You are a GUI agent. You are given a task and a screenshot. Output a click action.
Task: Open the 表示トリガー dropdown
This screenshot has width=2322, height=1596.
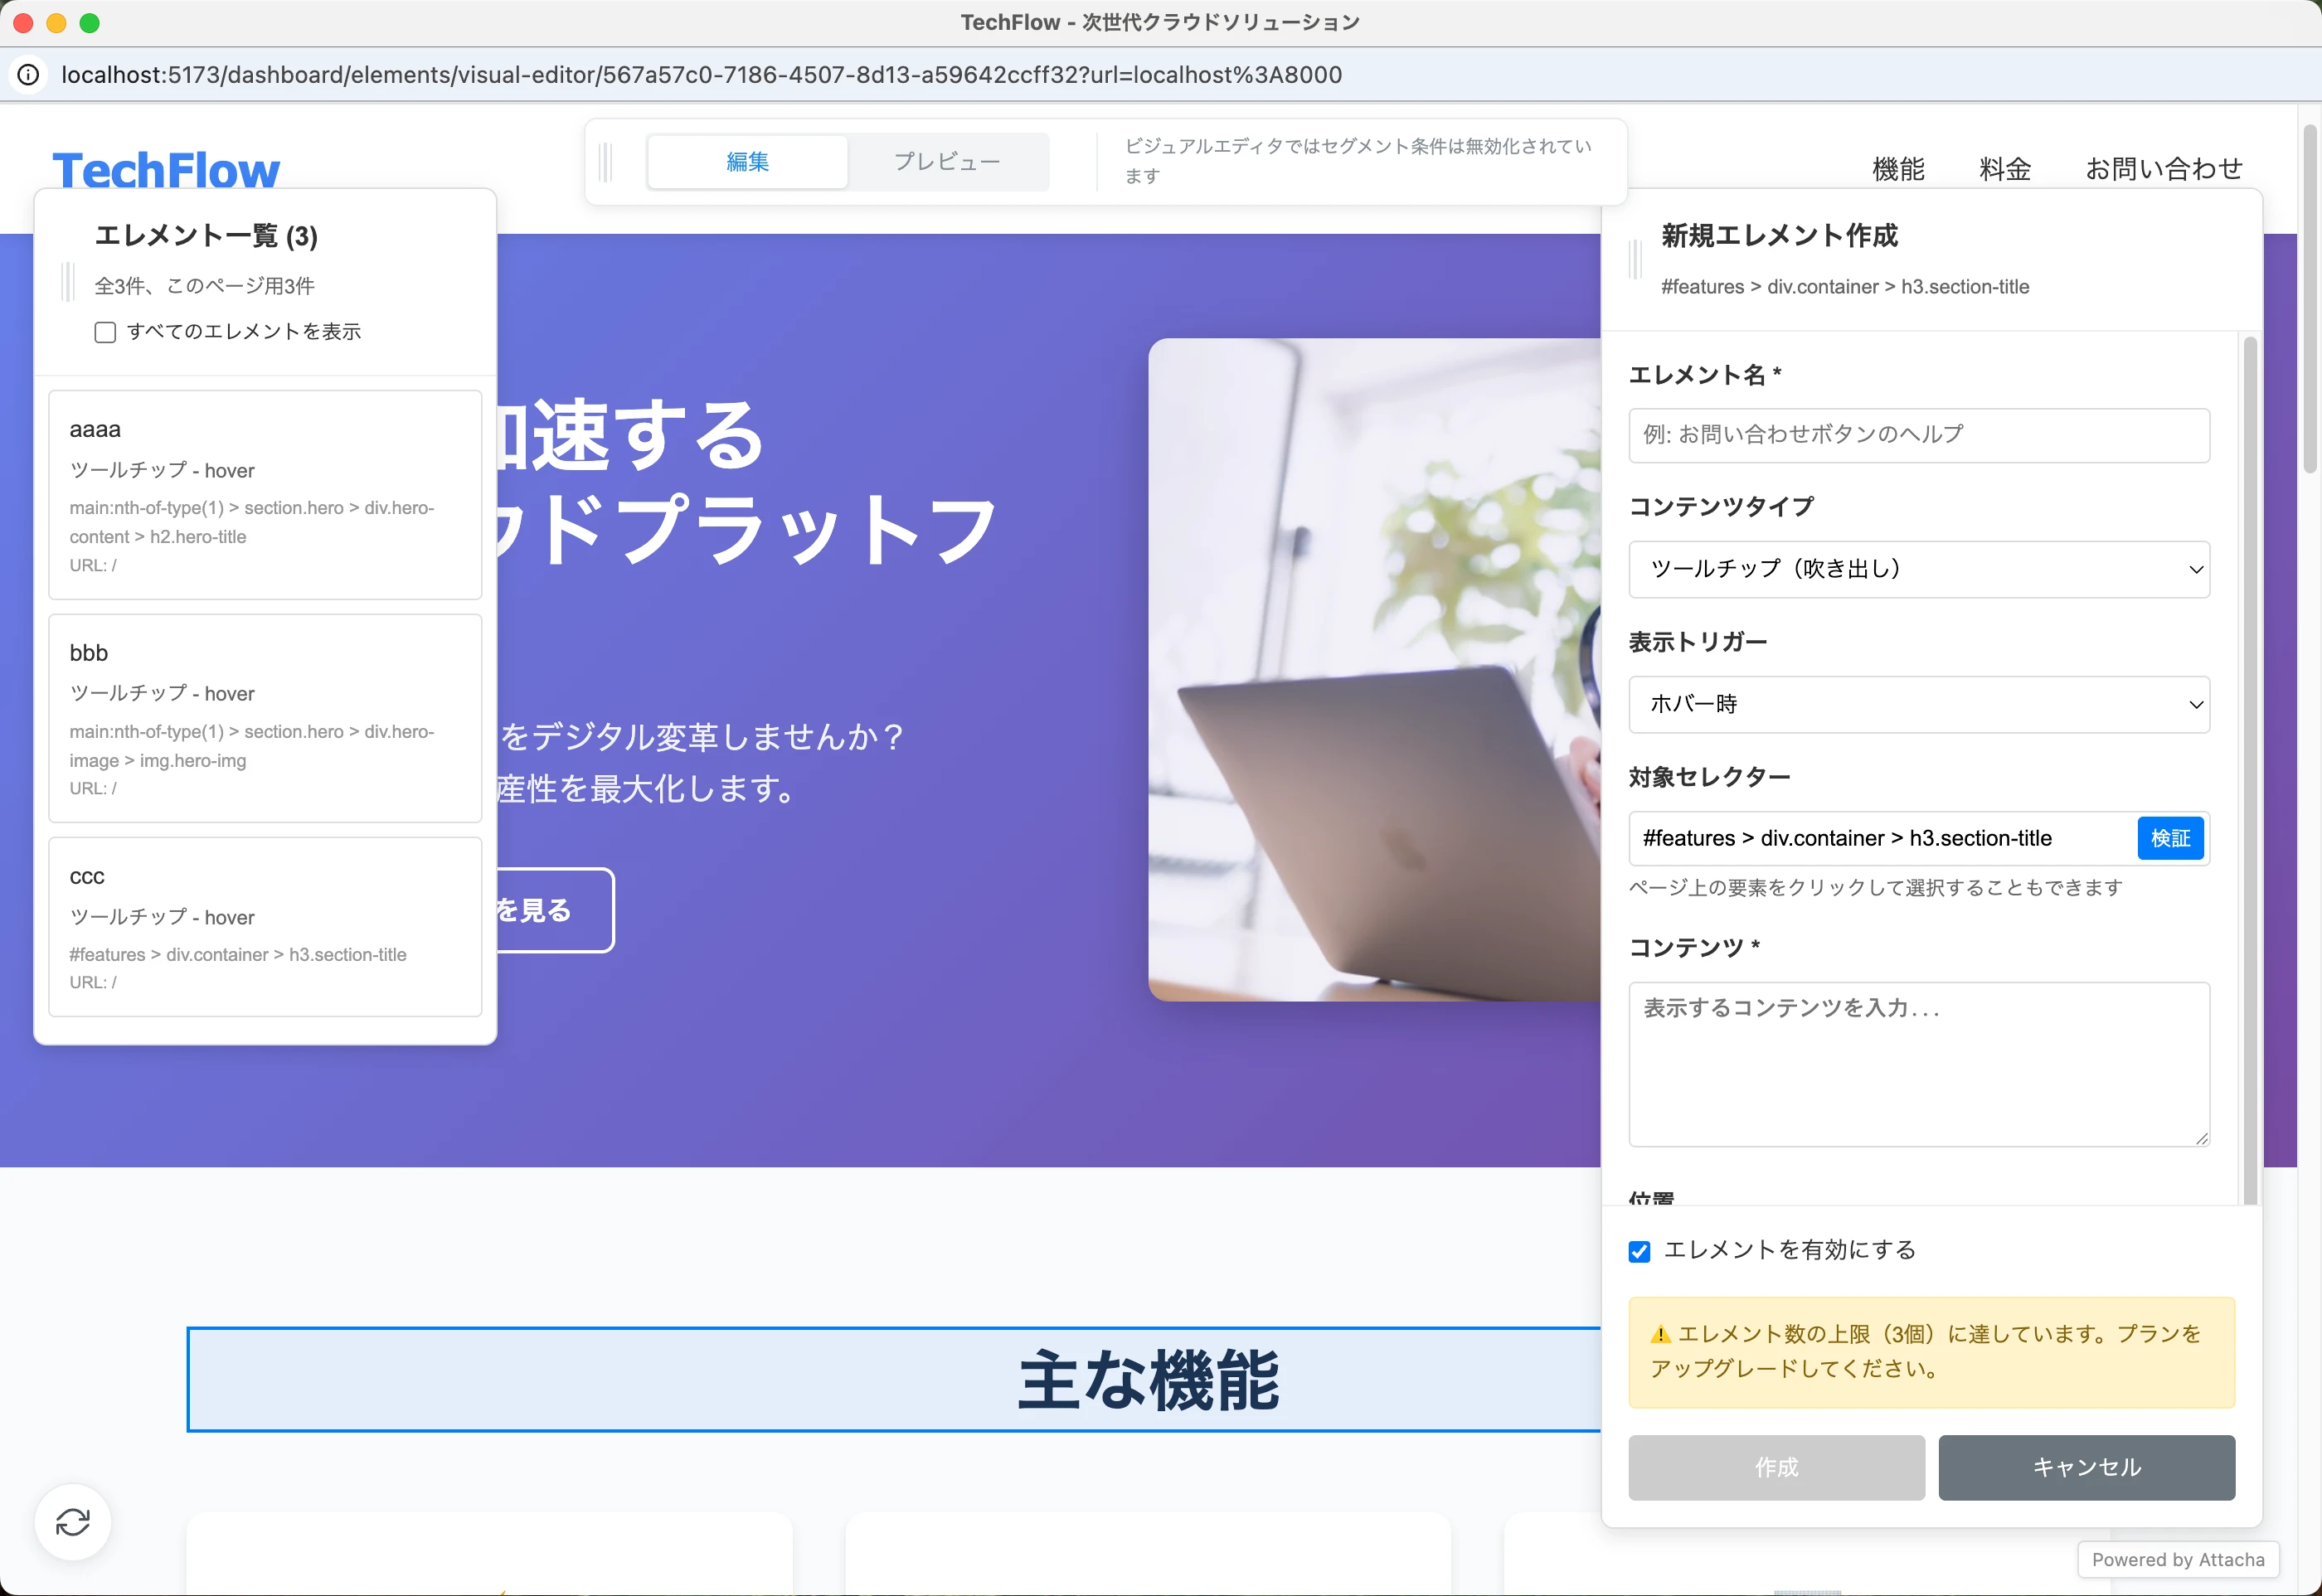(x=1918, y=704)
